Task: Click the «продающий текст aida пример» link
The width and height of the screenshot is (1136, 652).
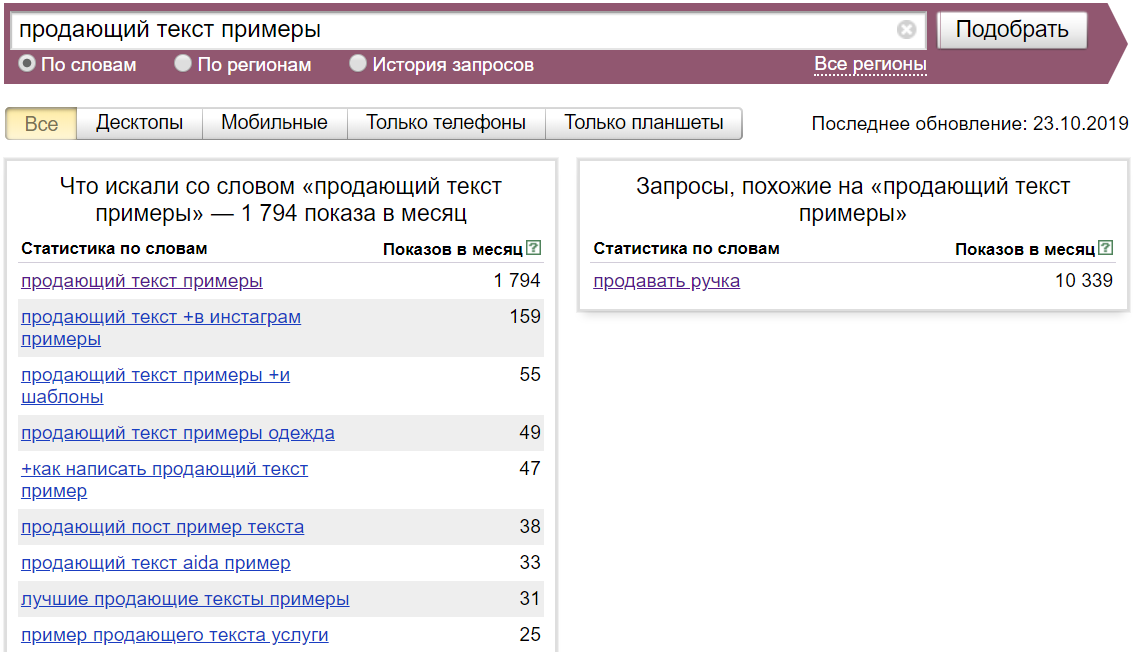Action: pyautogui.click(x=155, y=562)
